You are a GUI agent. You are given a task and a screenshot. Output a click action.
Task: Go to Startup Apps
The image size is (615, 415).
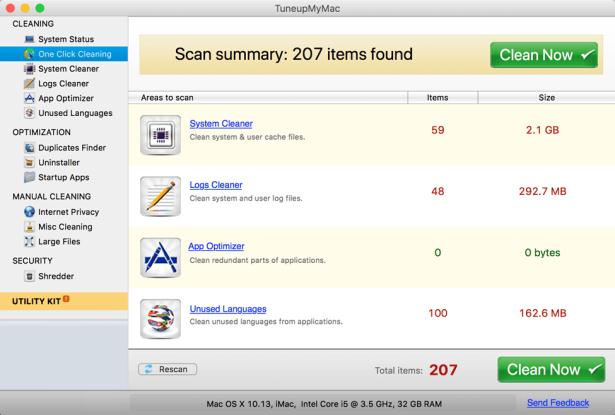pyautogui.click(x=64, y=177)
